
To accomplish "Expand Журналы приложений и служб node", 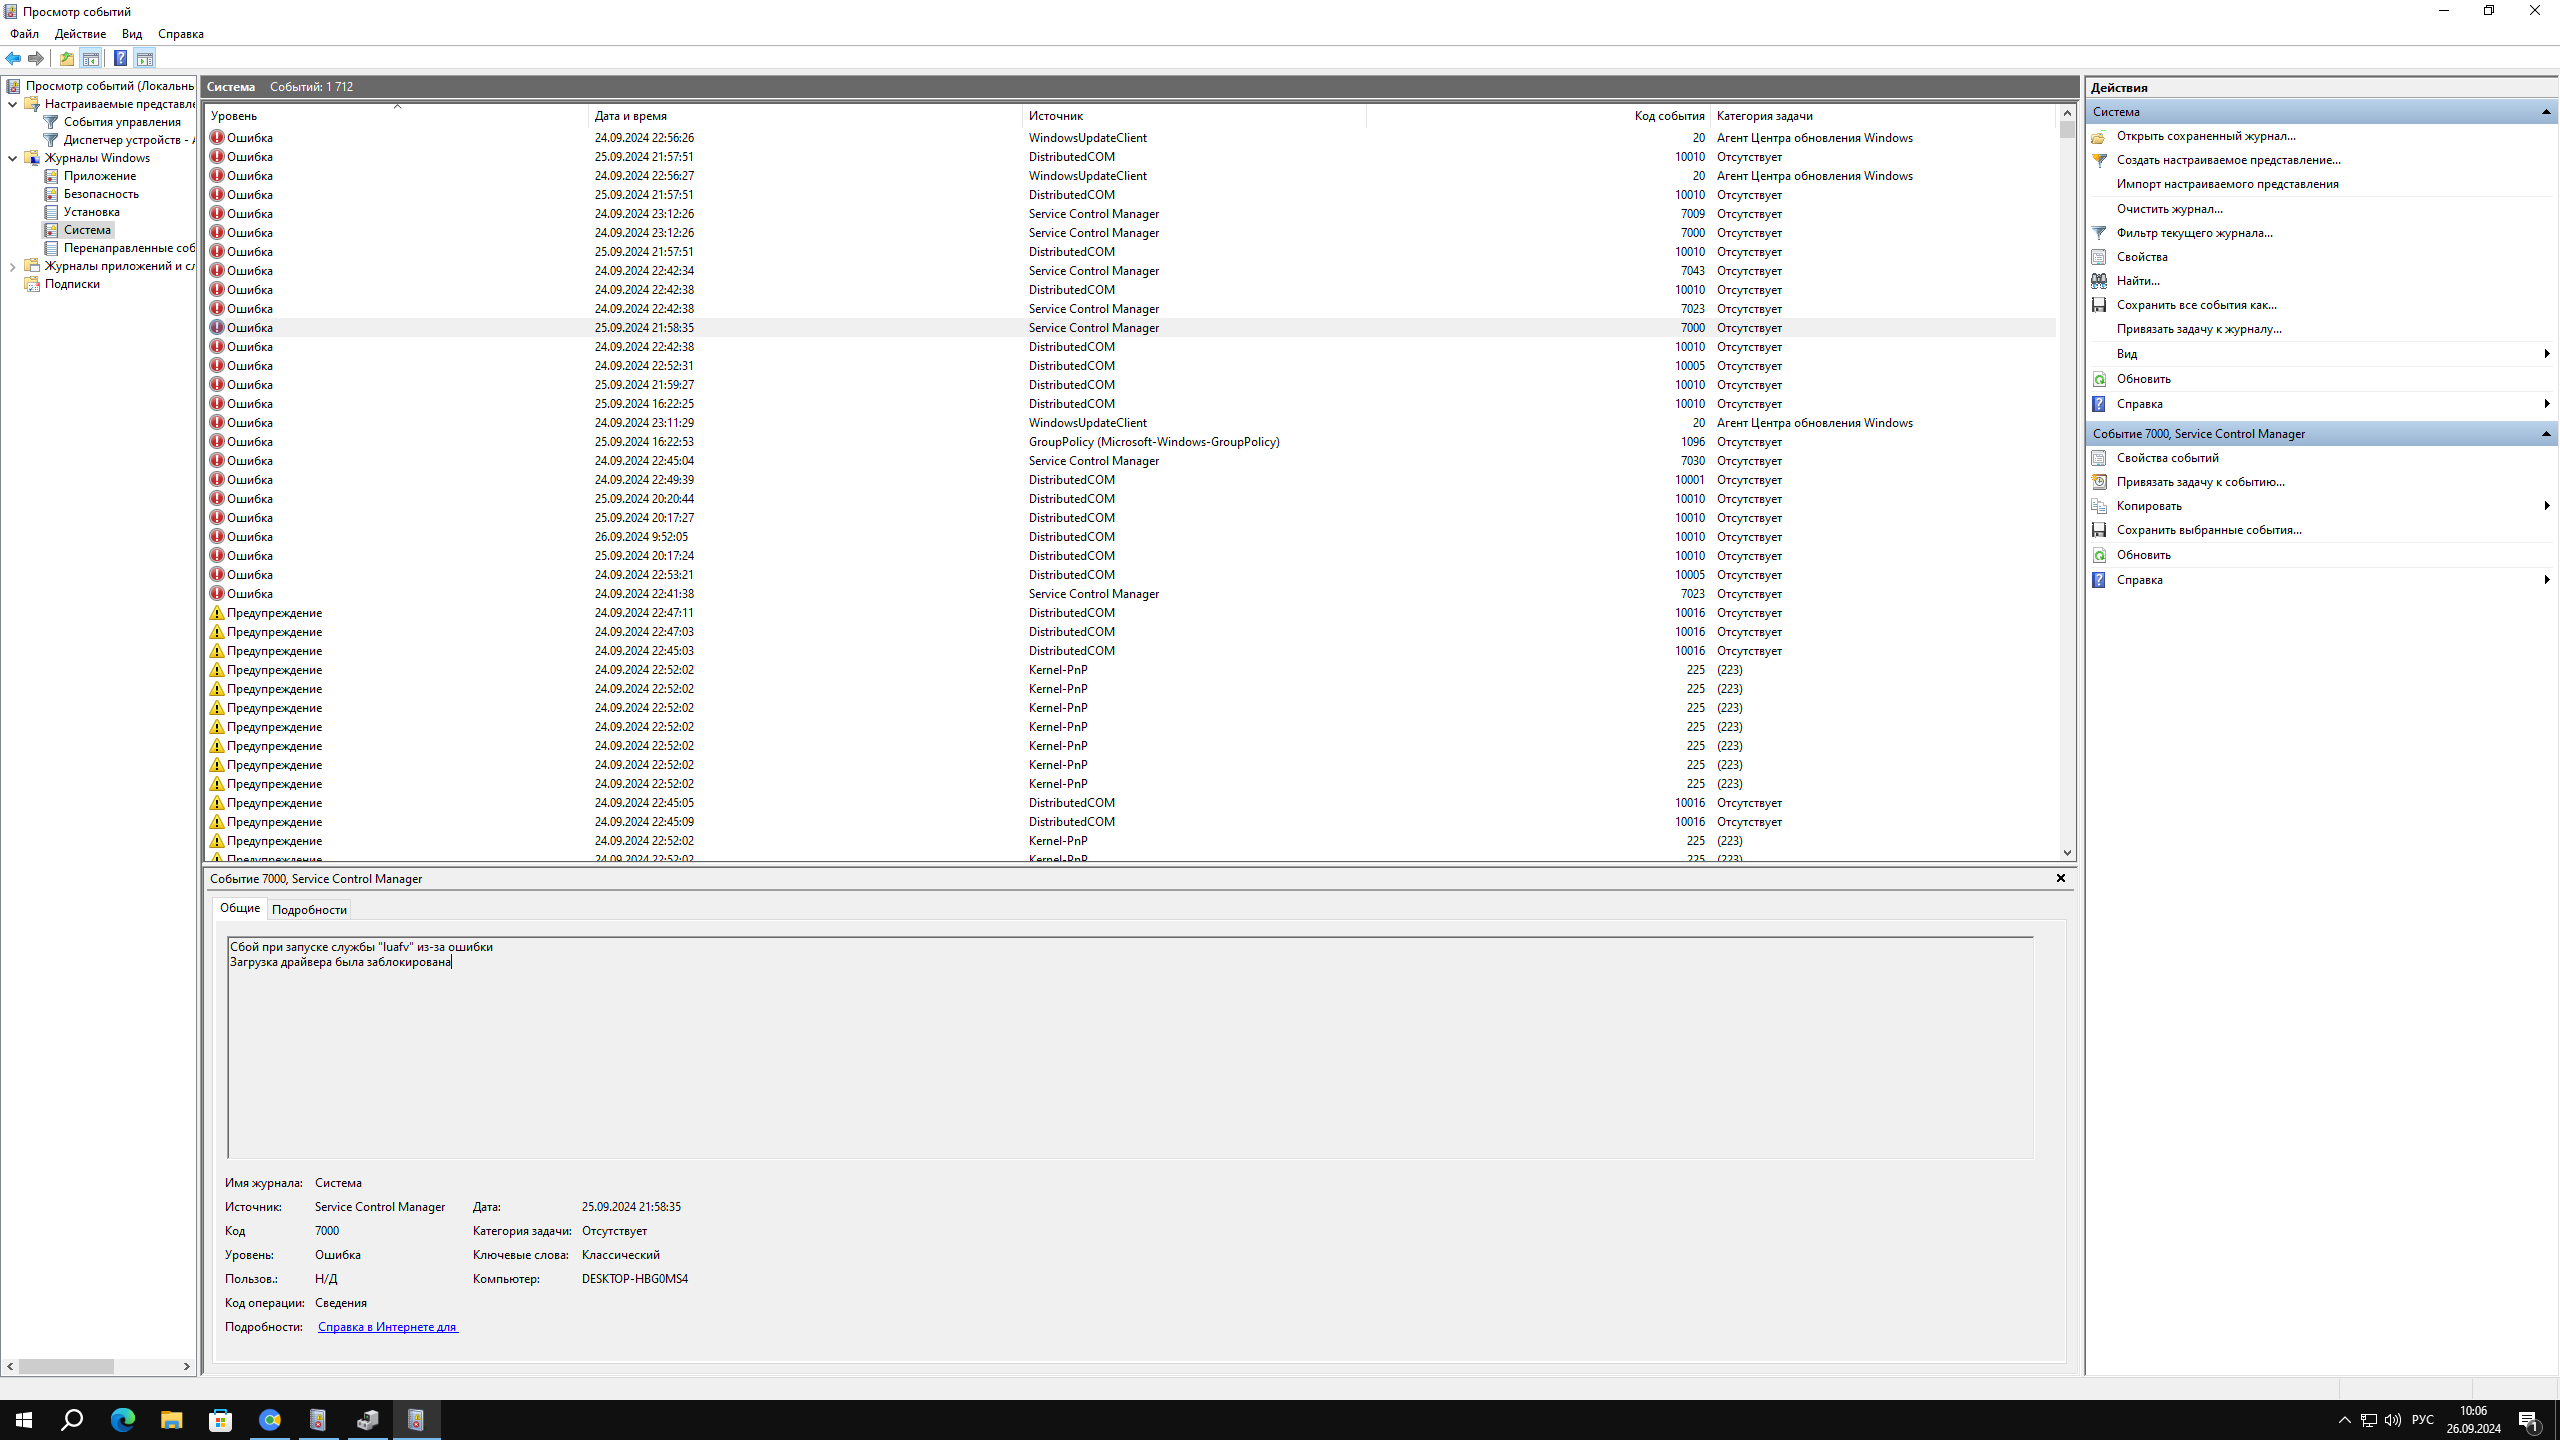I will click(x=12, y=266).
